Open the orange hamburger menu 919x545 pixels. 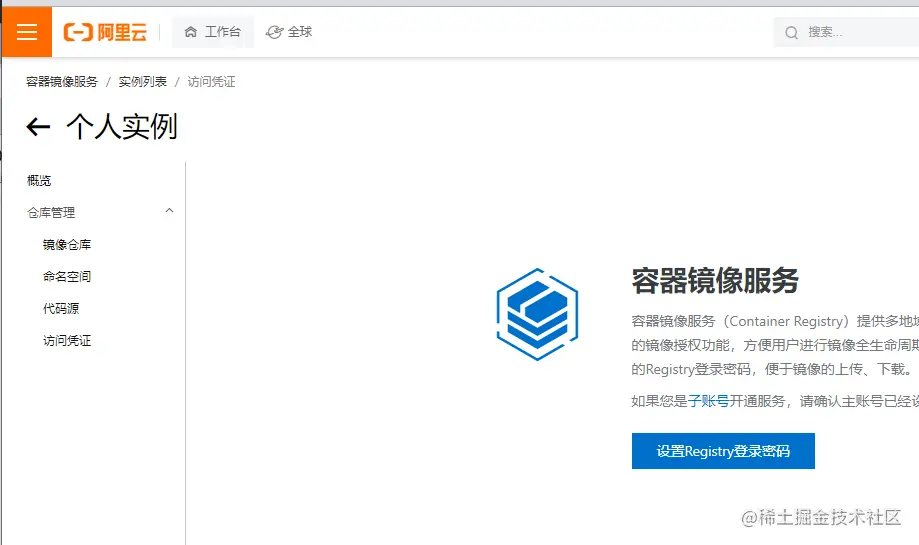27,32
